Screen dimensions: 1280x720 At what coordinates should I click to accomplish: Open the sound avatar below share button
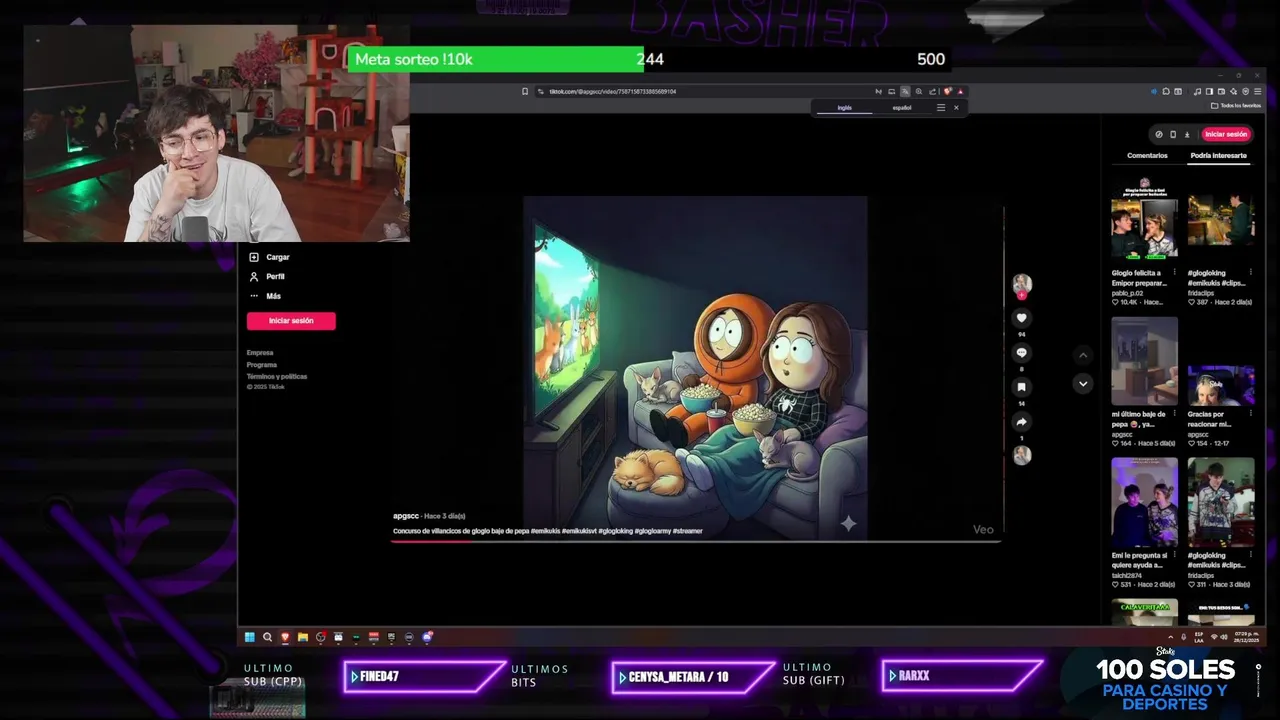pos(1021,455)
